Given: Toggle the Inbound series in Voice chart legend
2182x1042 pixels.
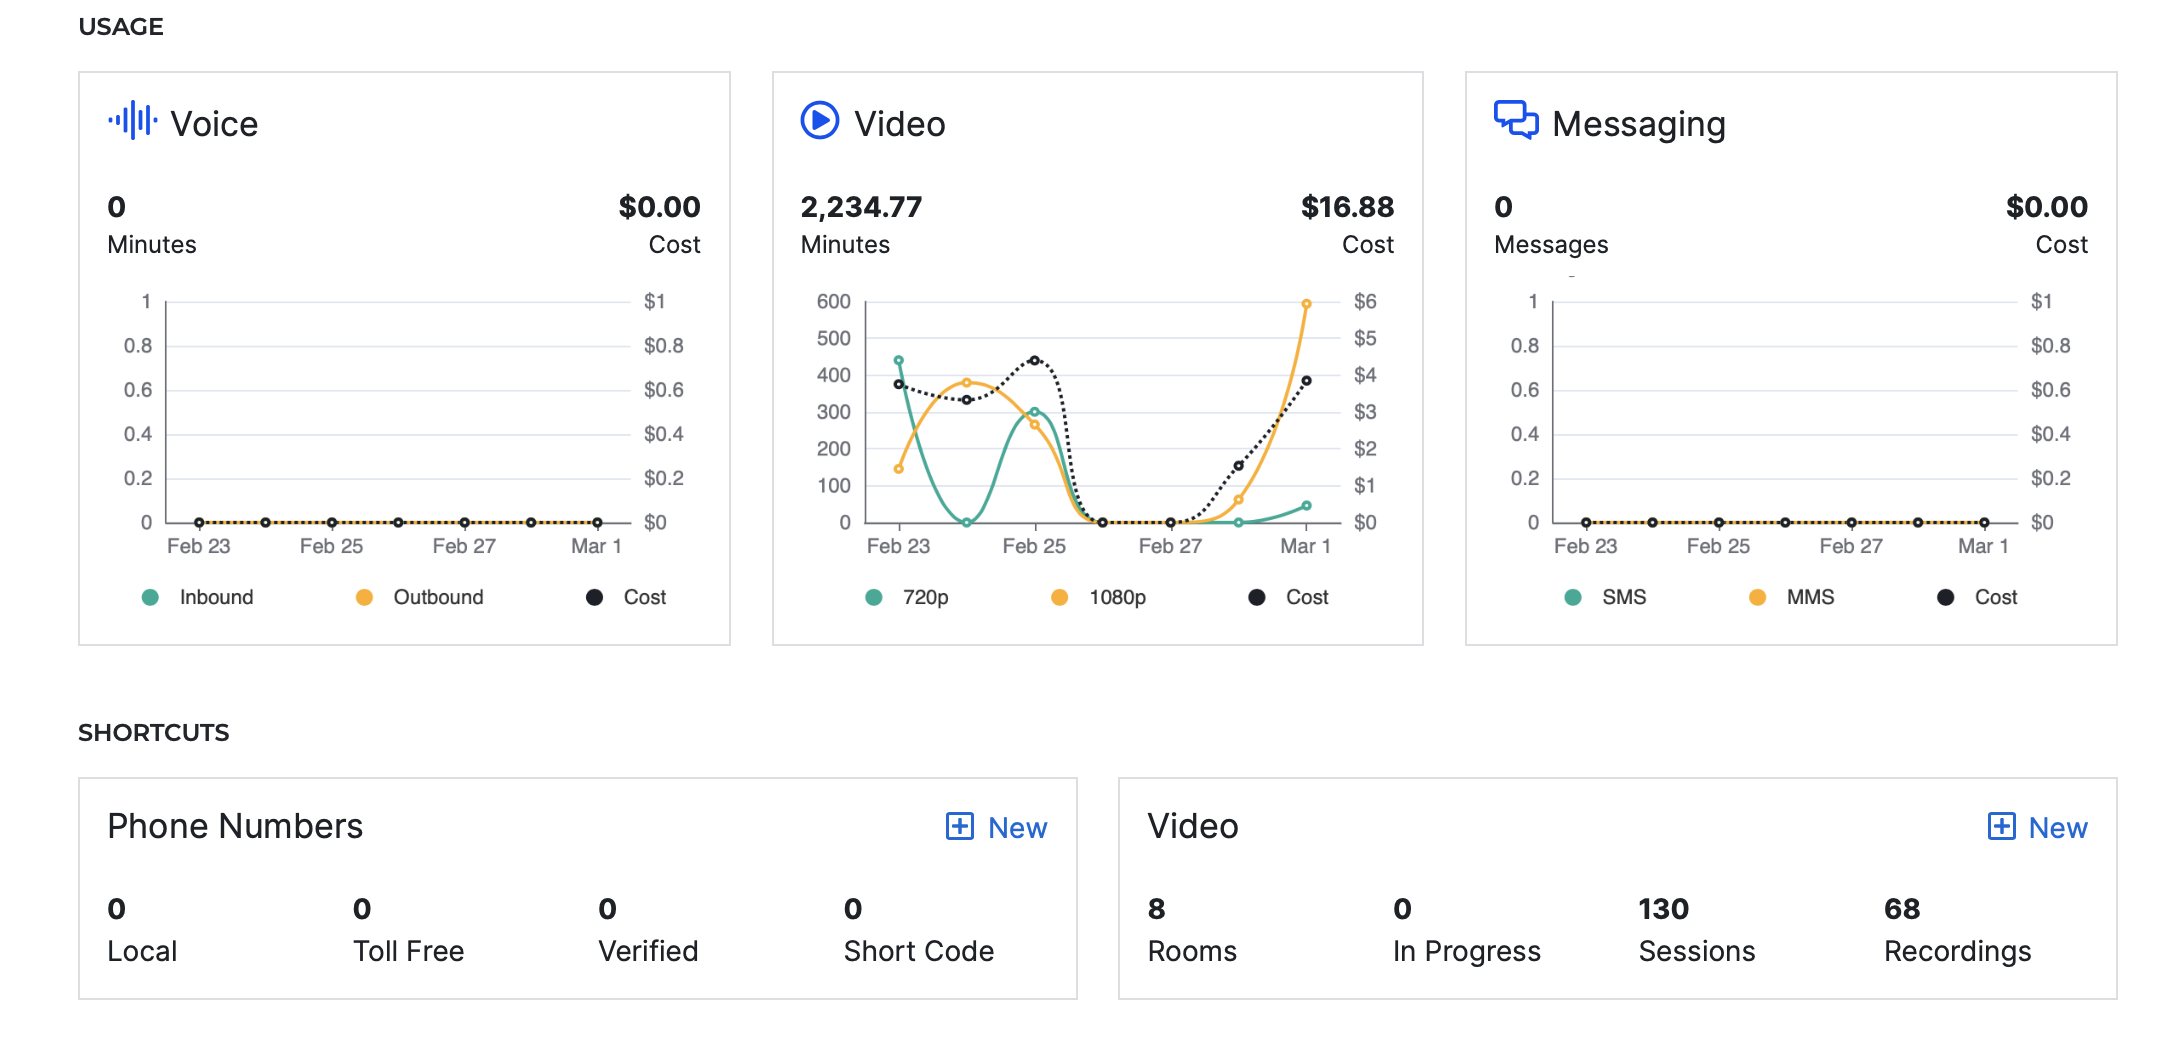Looking at the screenshot, I should [198, 597].
